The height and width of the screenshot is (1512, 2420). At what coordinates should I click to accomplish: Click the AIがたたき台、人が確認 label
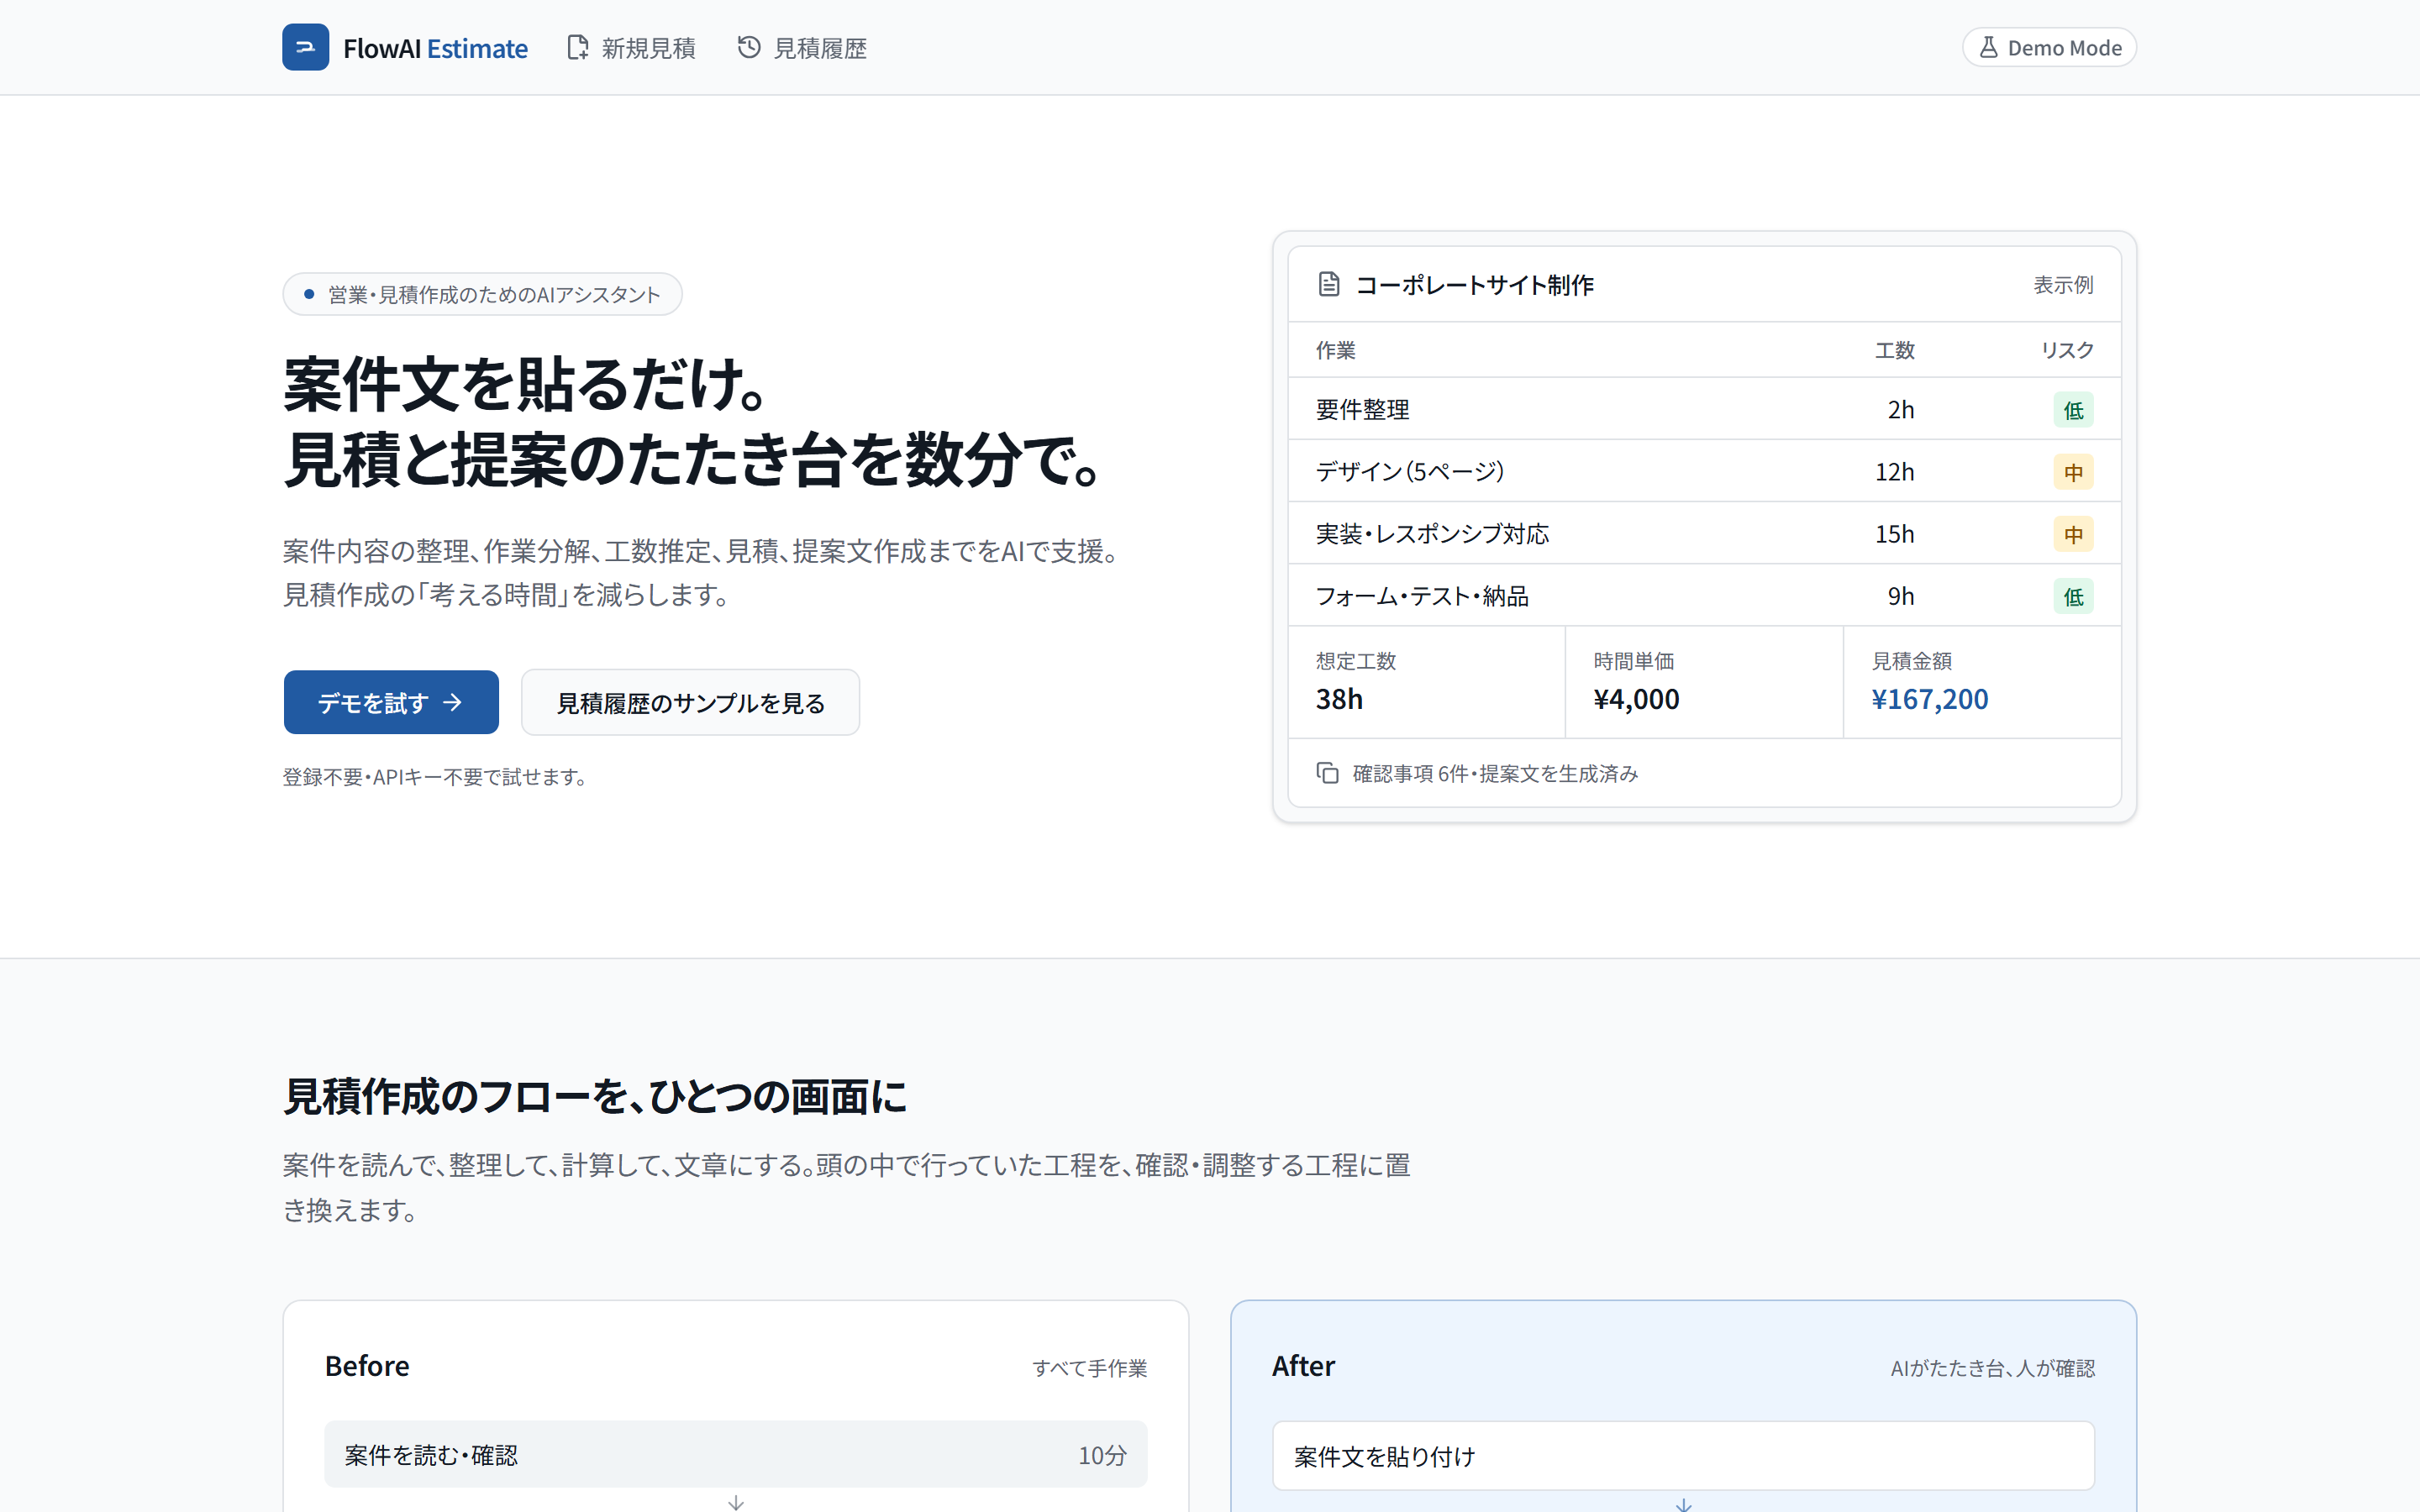tap(1992, 1368)
